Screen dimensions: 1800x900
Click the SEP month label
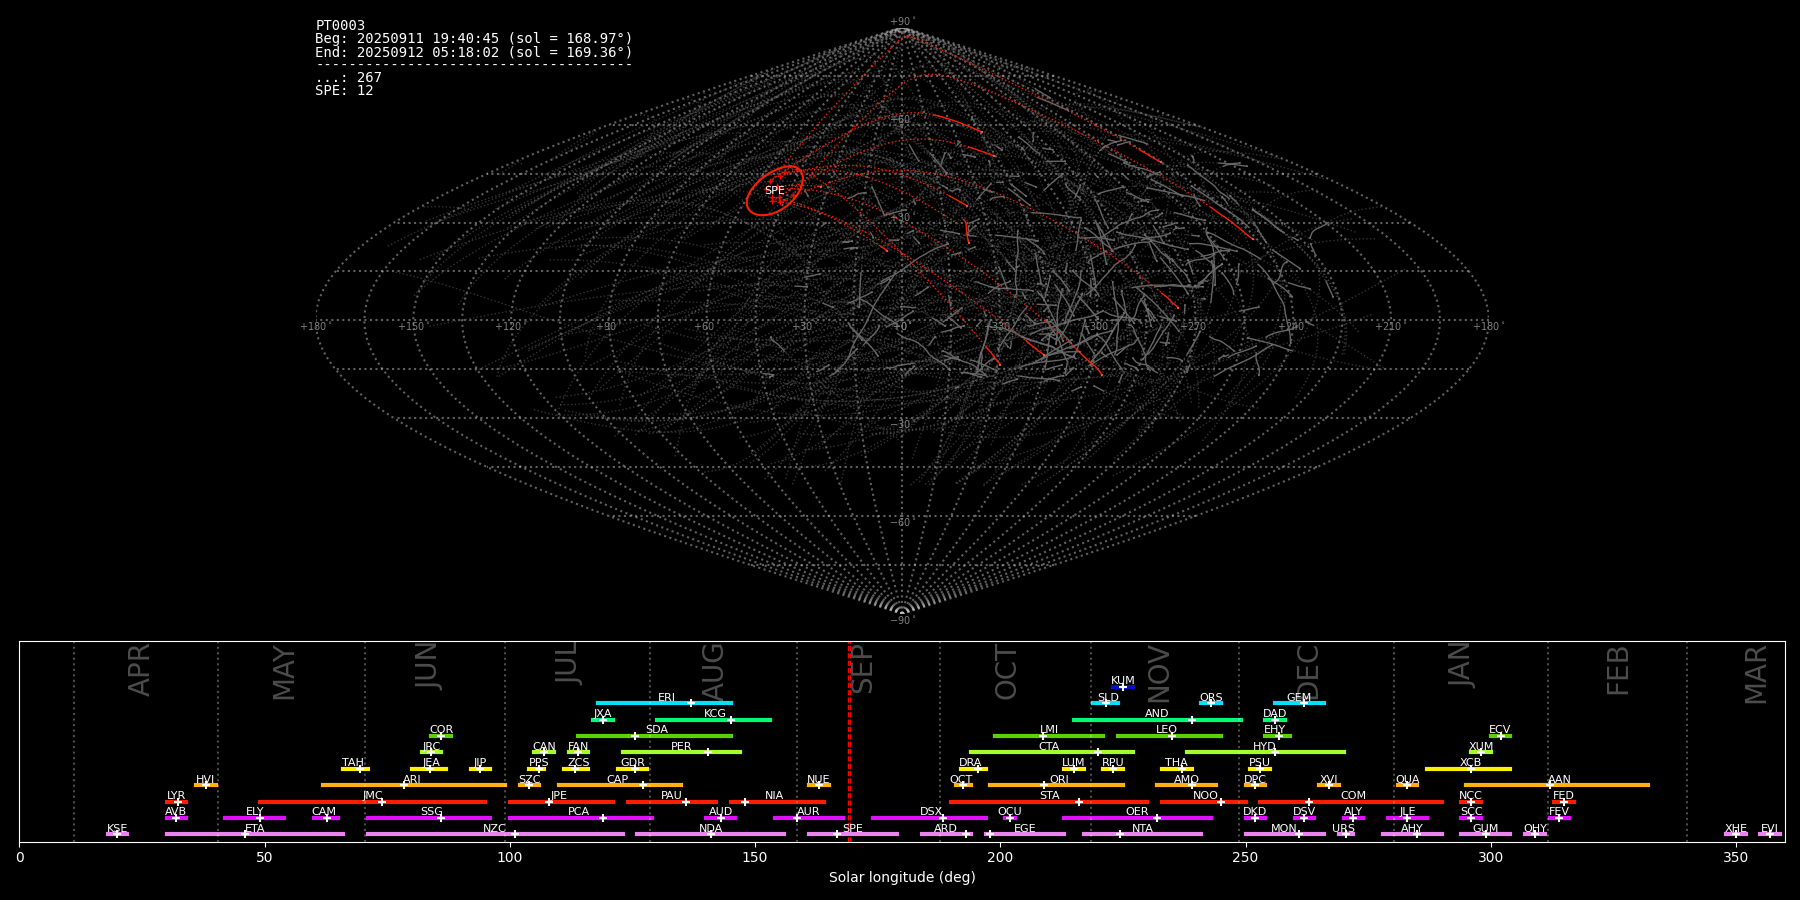pos(862,669)
